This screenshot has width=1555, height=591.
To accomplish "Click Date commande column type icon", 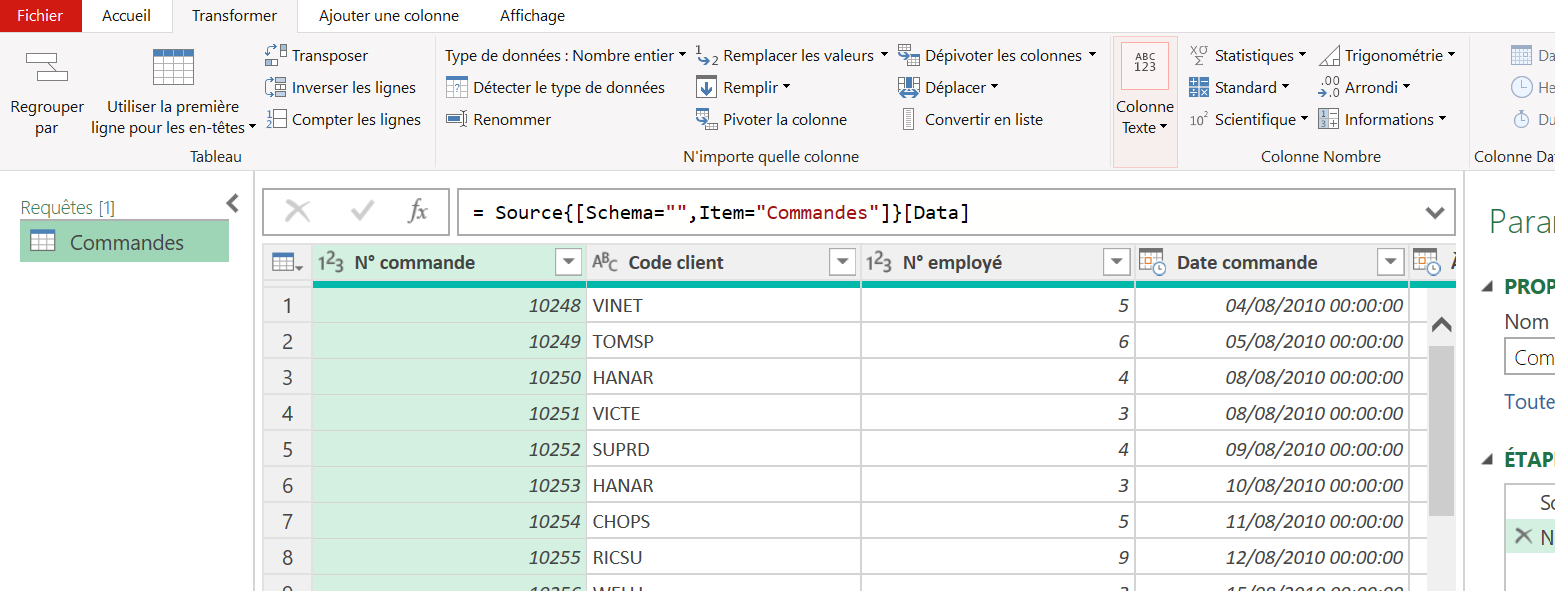I will (x=1153, y=262).
